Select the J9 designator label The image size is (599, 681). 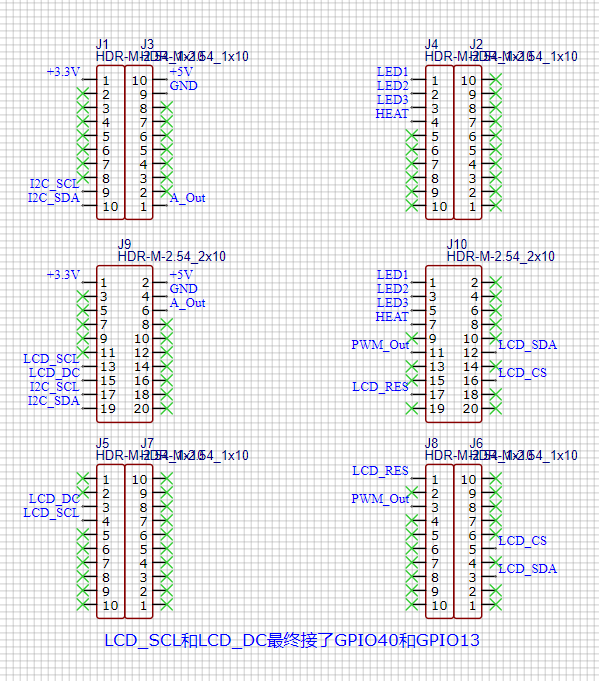point(124,244)
